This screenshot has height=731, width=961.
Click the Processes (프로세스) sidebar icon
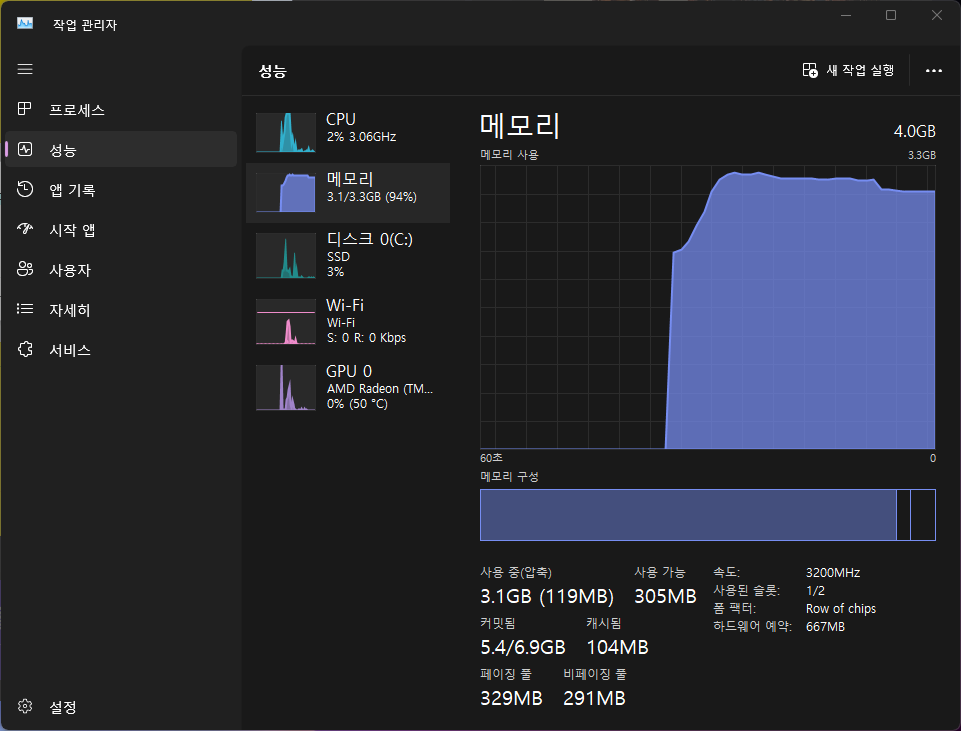[25, 109]
